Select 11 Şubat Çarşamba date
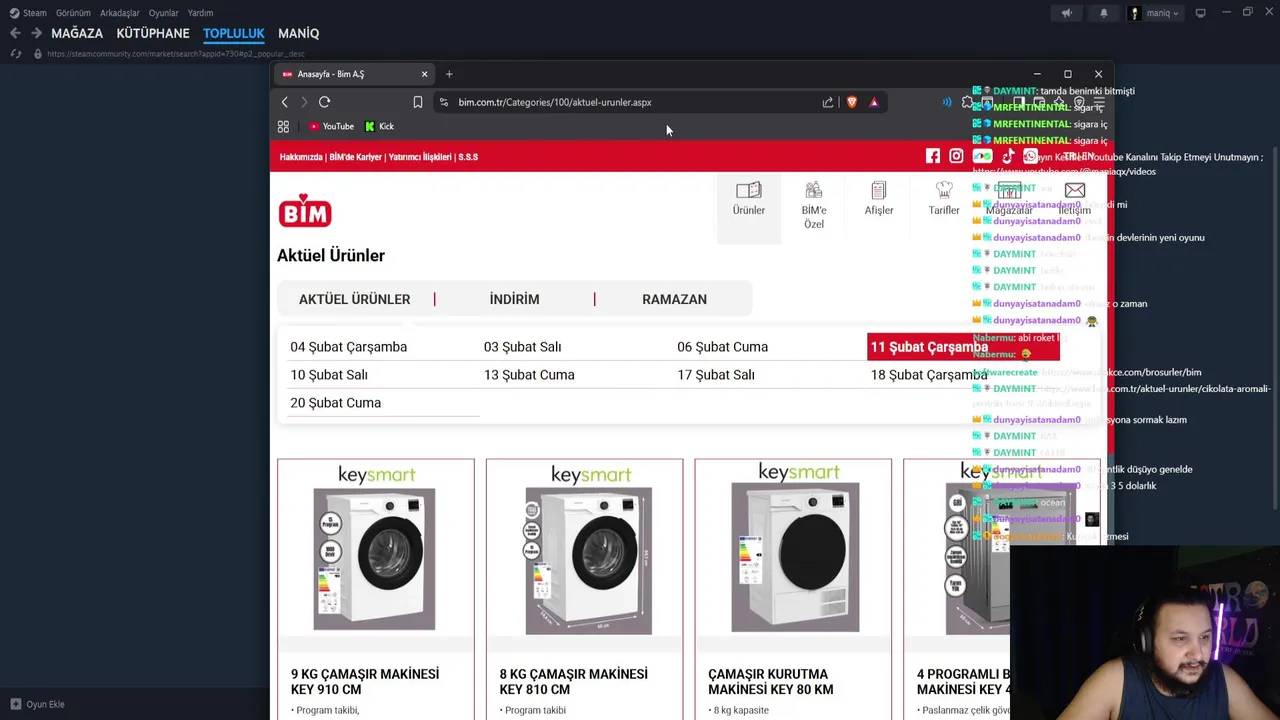This screenshot has height=720, width=1280. pos(963,347)
